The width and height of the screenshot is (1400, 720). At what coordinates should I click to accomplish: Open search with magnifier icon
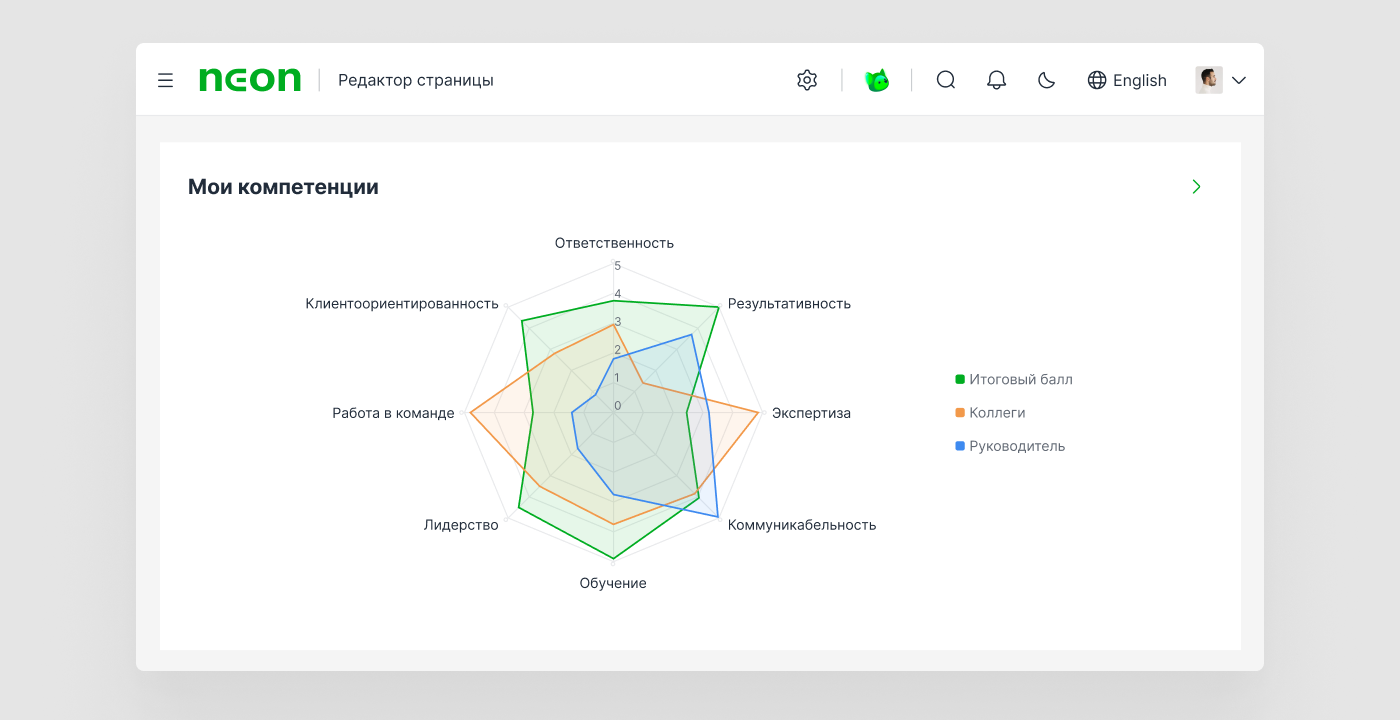coord(946,80)
